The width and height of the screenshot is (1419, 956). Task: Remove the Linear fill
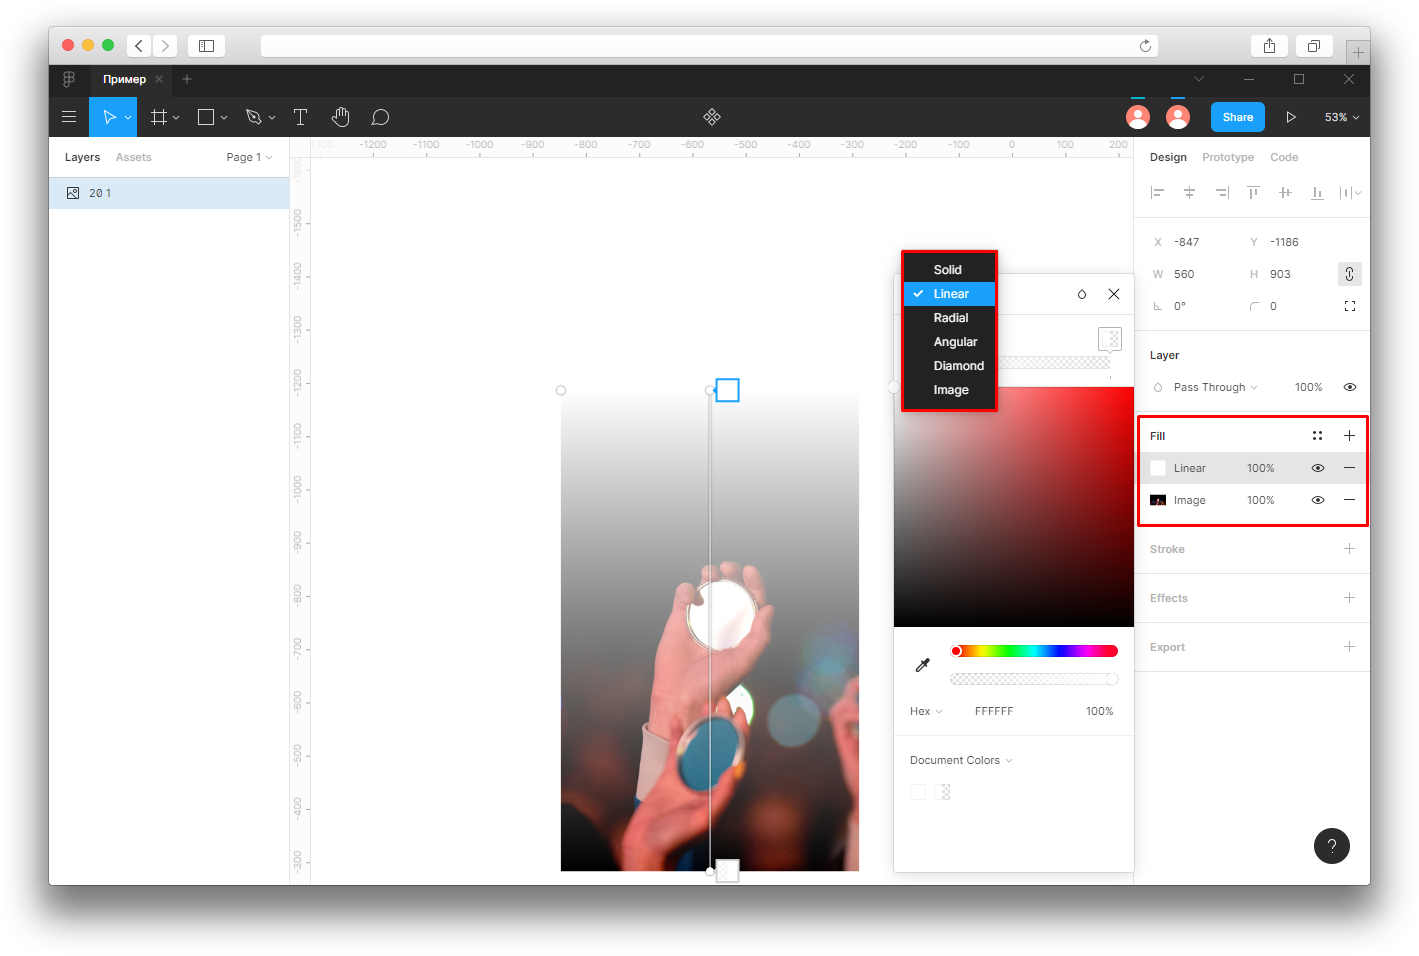click(x=1349, y=468)
